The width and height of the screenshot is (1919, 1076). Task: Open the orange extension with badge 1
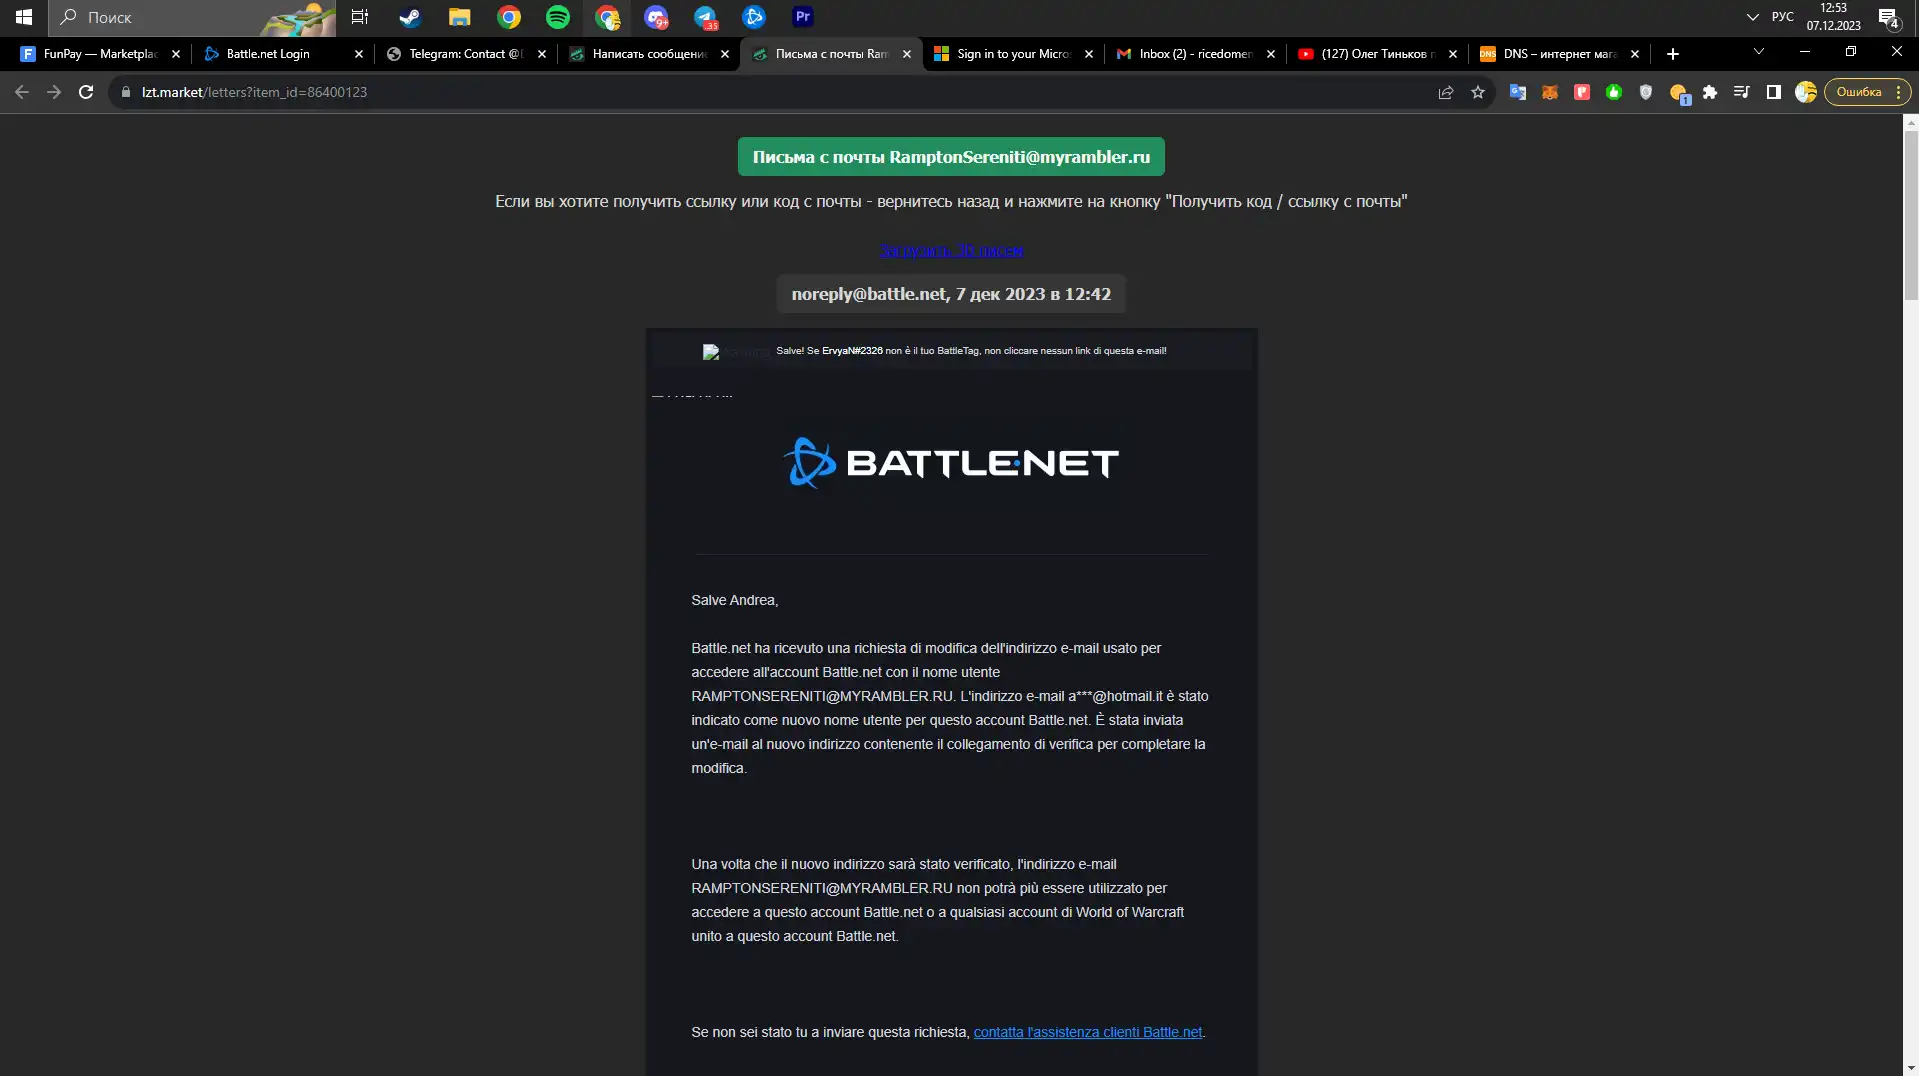click(1679, 93)
